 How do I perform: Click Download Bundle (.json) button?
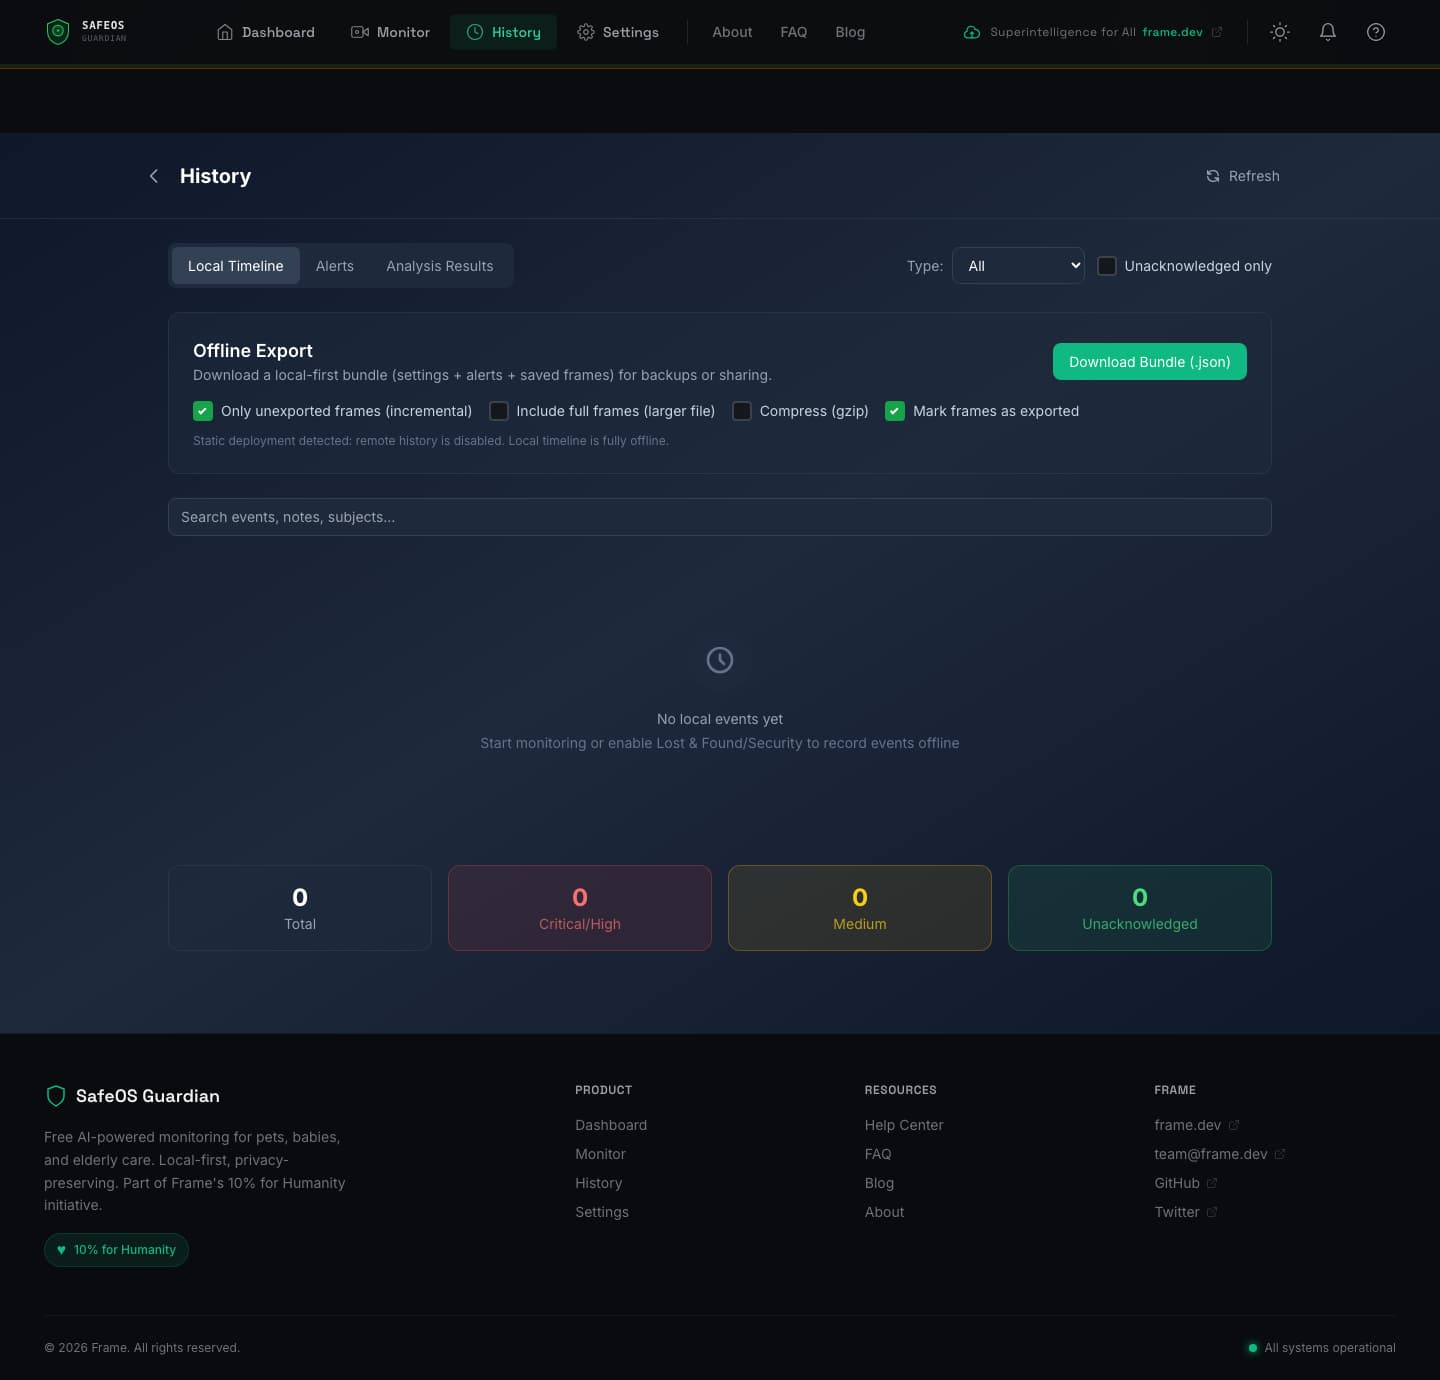click(1149, 362)
